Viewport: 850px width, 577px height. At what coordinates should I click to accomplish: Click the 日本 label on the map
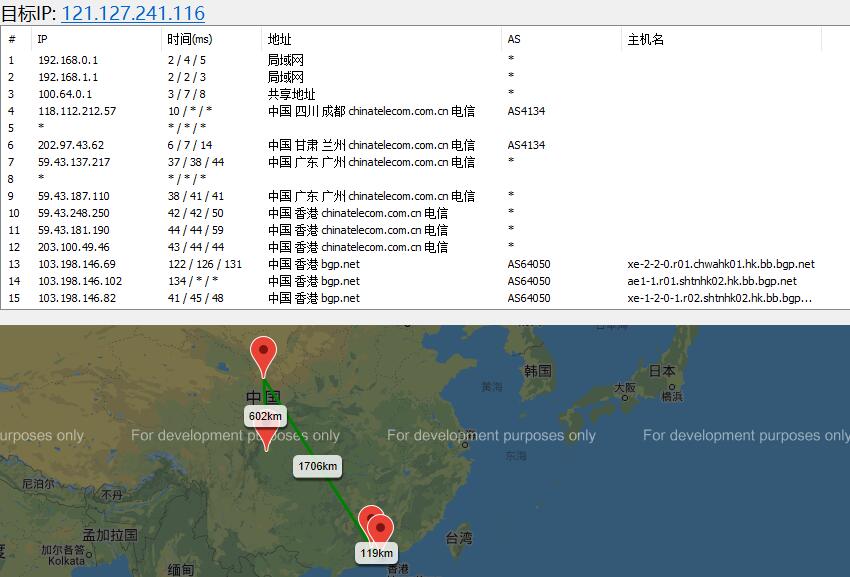[x=662, y=371]
